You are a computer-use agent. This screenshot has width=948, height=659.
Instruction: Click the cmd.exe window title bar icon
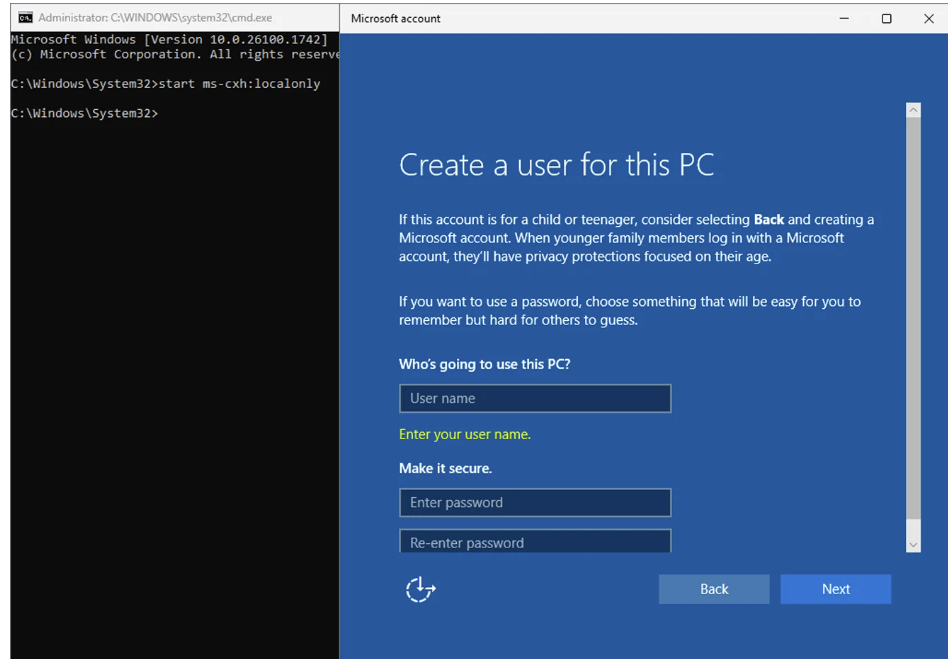pyautogui.click(x=25, y=18)
